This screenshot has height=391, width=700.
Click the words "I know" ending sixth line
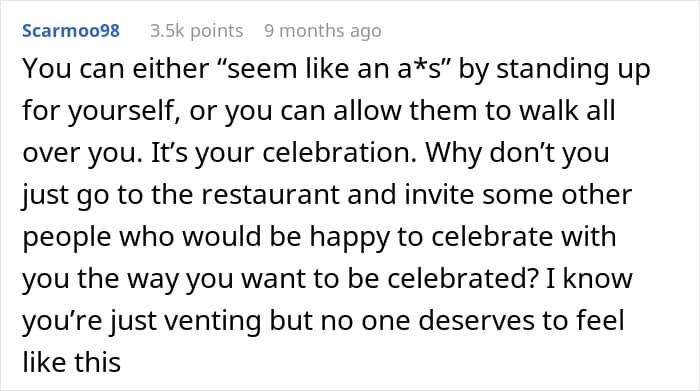coord(588,279)
